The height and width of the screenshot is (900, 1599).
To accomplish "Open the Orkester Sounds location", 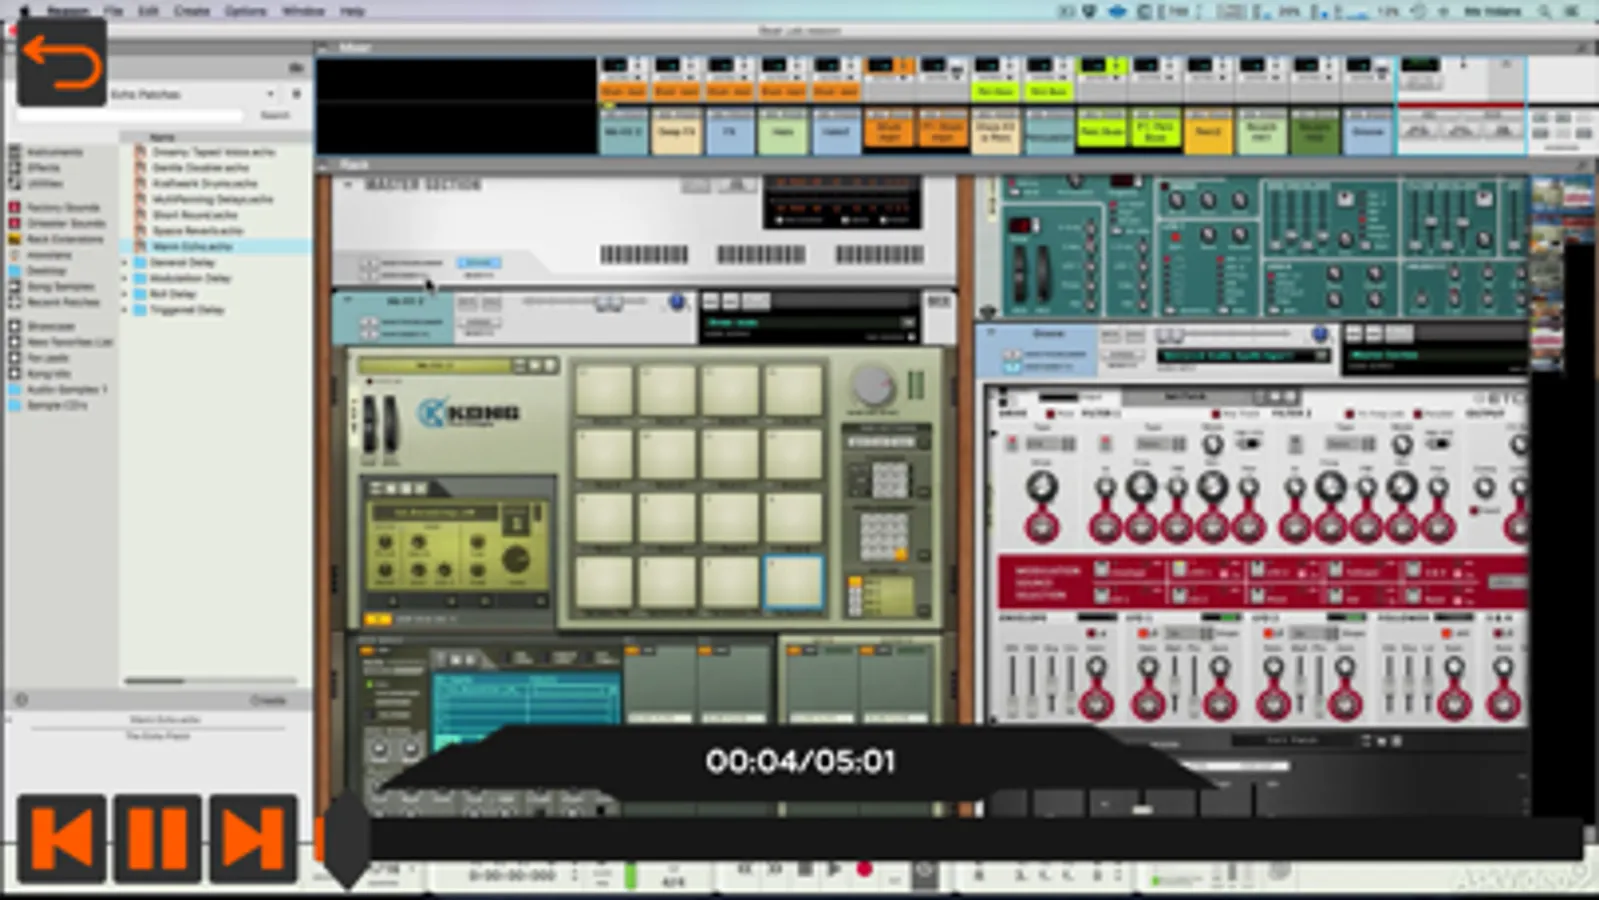I will click(64, 223).
